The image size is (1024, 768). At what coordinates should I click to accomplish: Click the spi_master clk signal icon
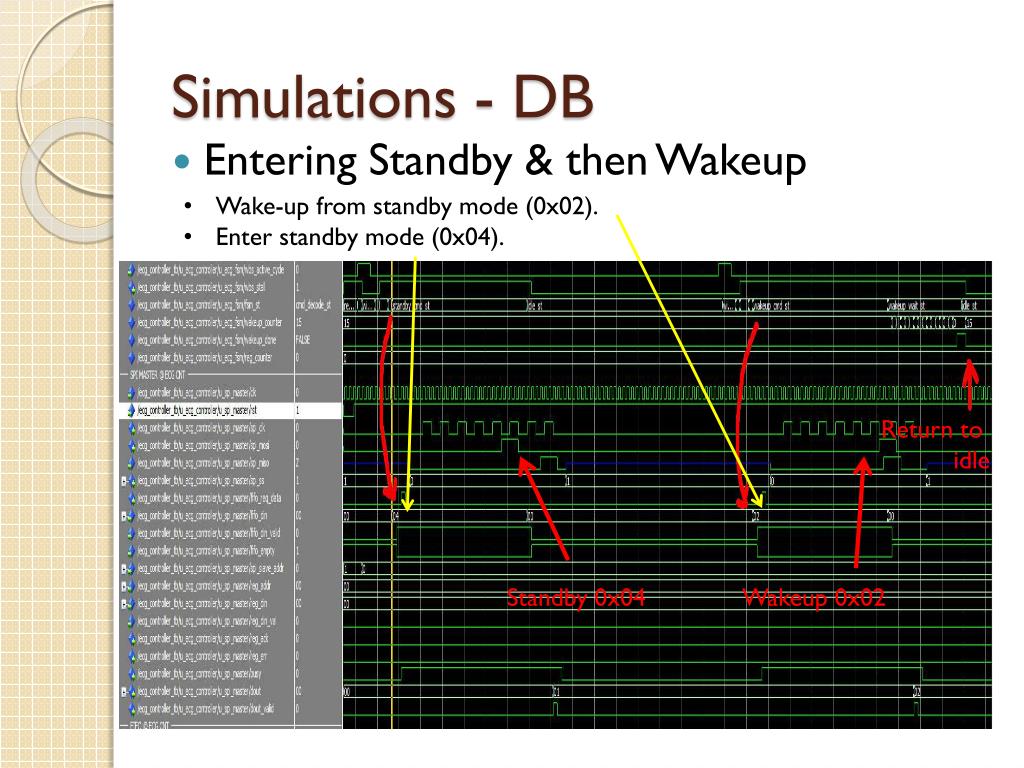pos(132,393)
